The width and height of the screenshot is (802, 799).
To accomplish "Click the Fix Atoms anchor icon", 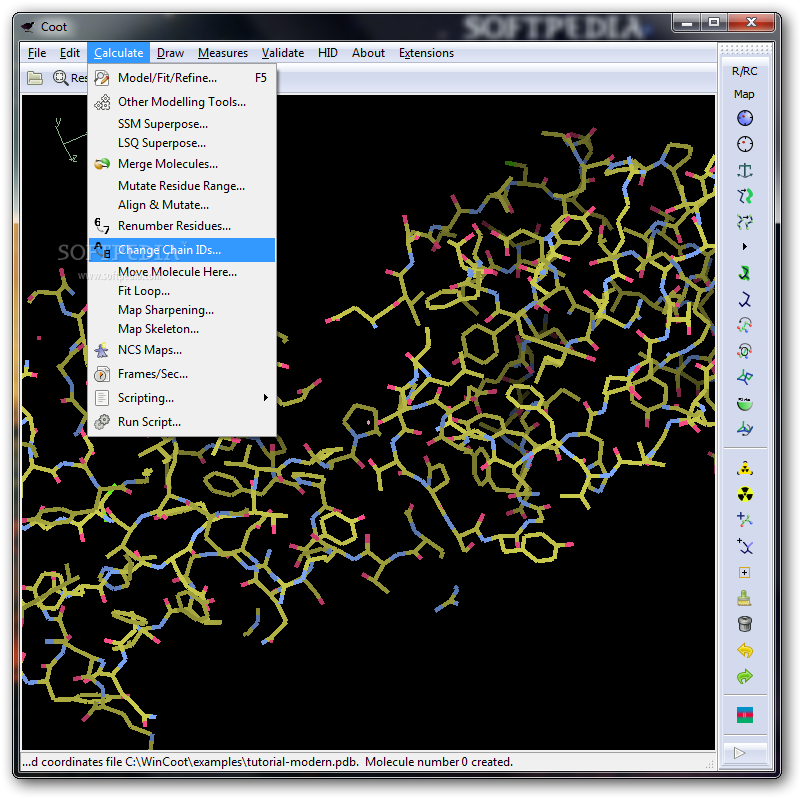I will pyautogui.click(x=745, y=170).
